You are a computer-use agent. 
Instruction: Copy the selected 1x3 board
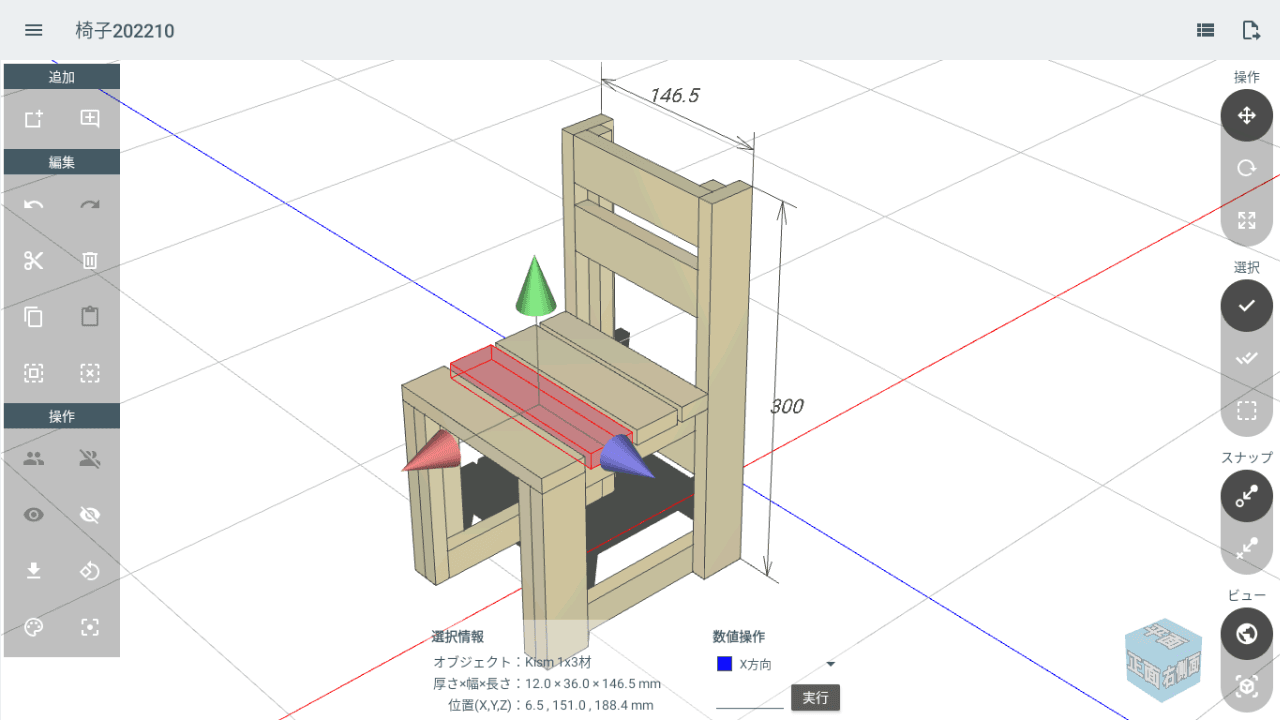click(x=33, y=317)
